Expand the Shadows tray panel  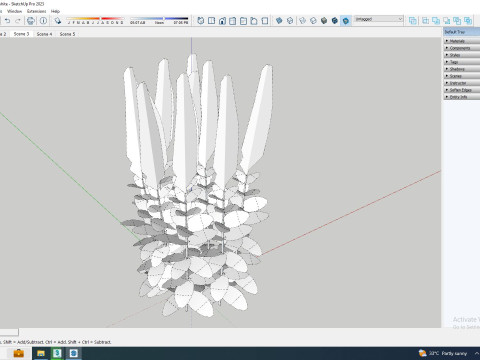click(462, 69)
